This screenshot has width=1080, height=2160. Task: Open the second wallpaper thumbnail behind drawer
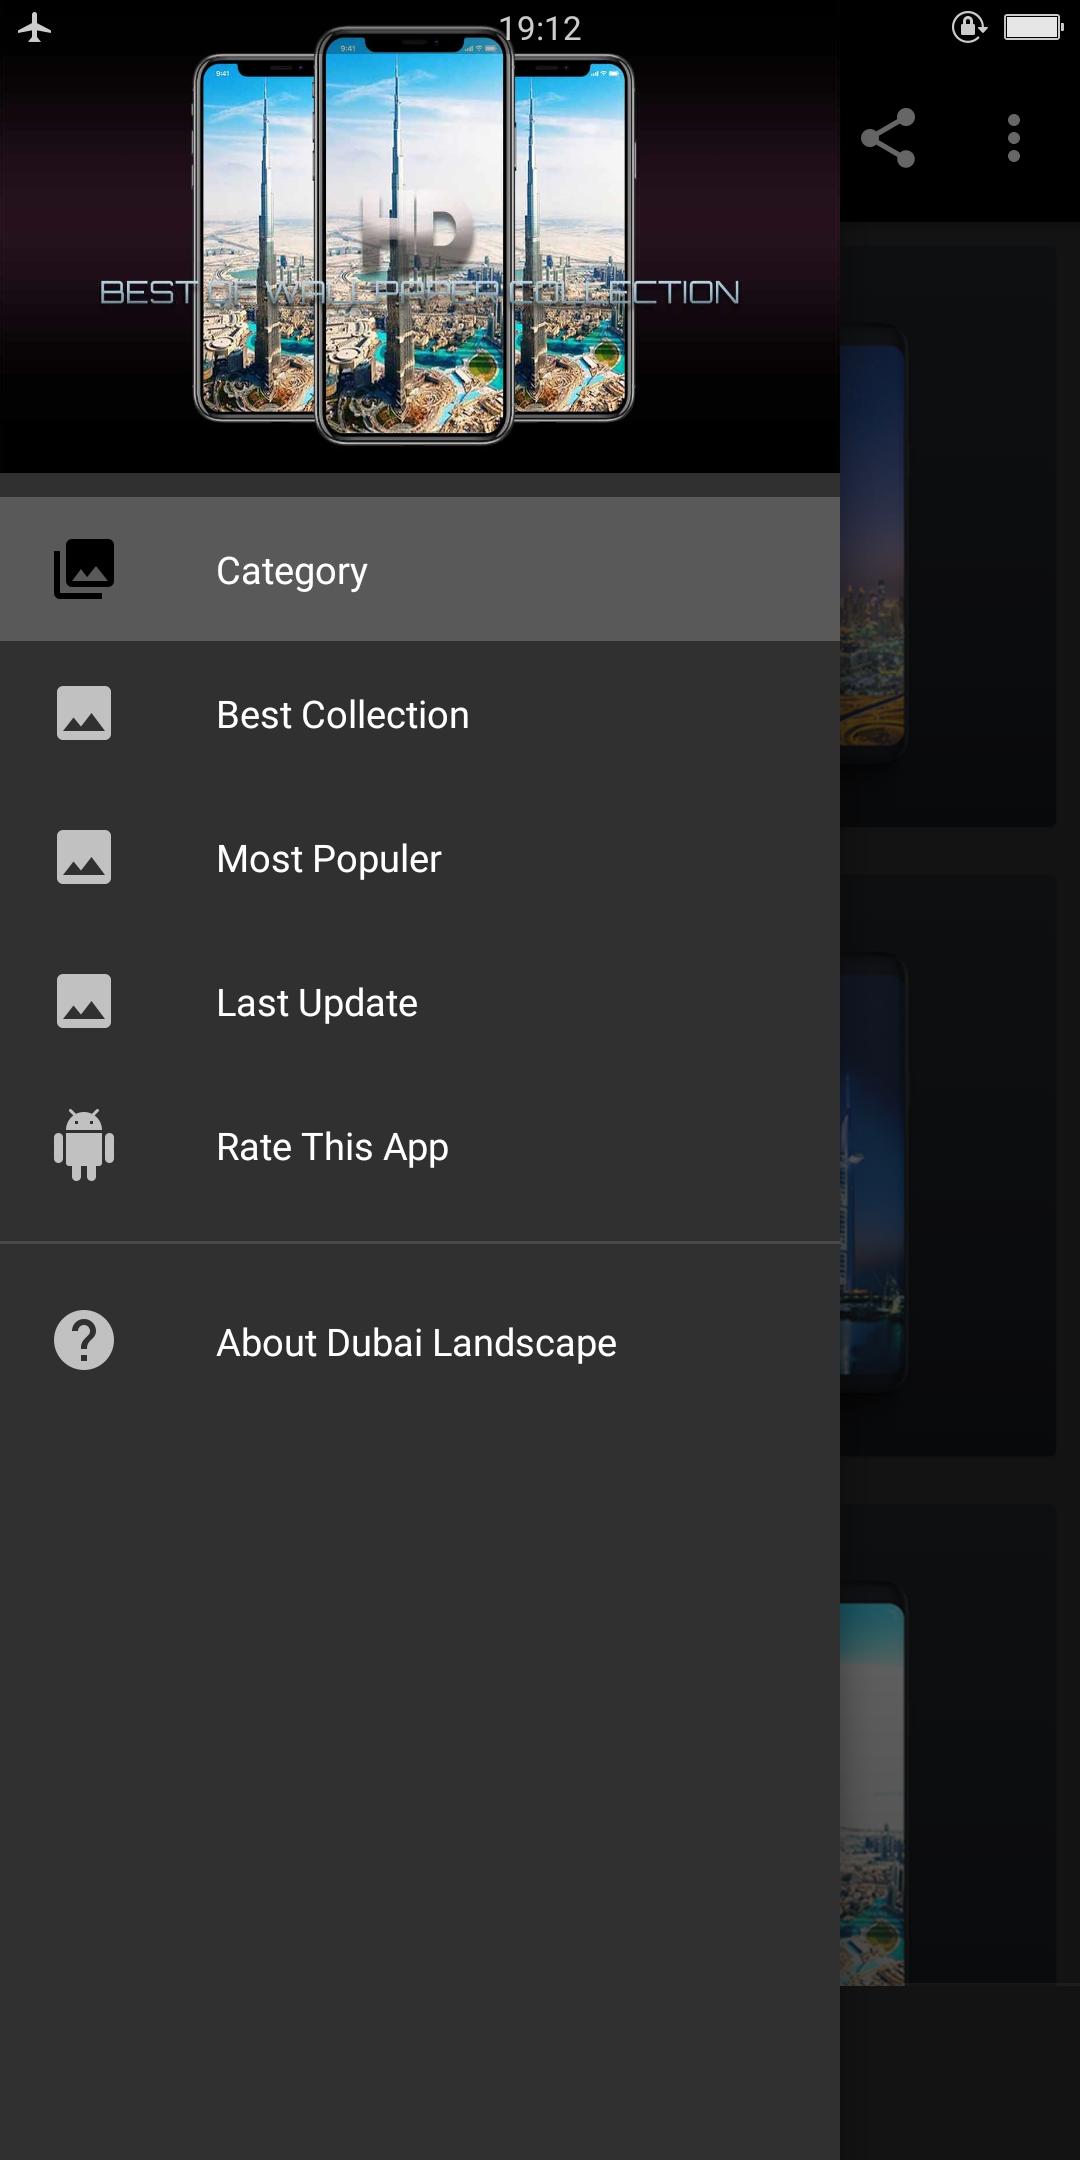[x=948, y=1166]
